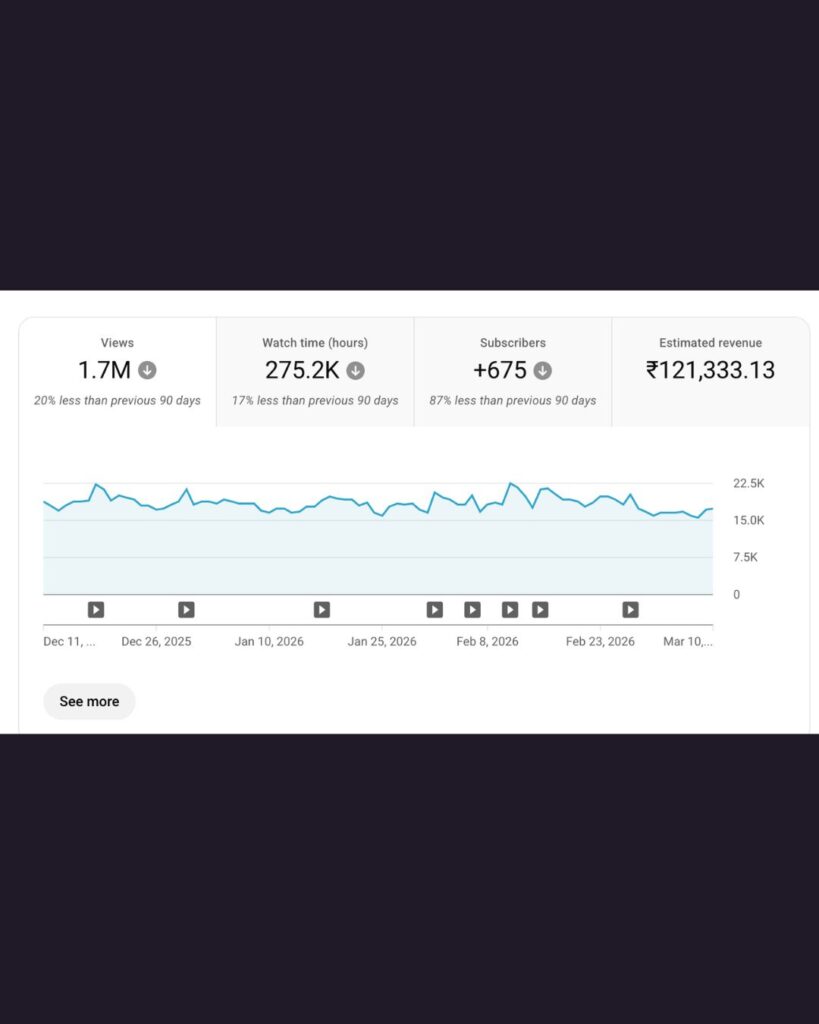This screenshot has height=1024, width=819.
Task: Click the '20% less than previous 90 days' text
Action: click(117, 401)
